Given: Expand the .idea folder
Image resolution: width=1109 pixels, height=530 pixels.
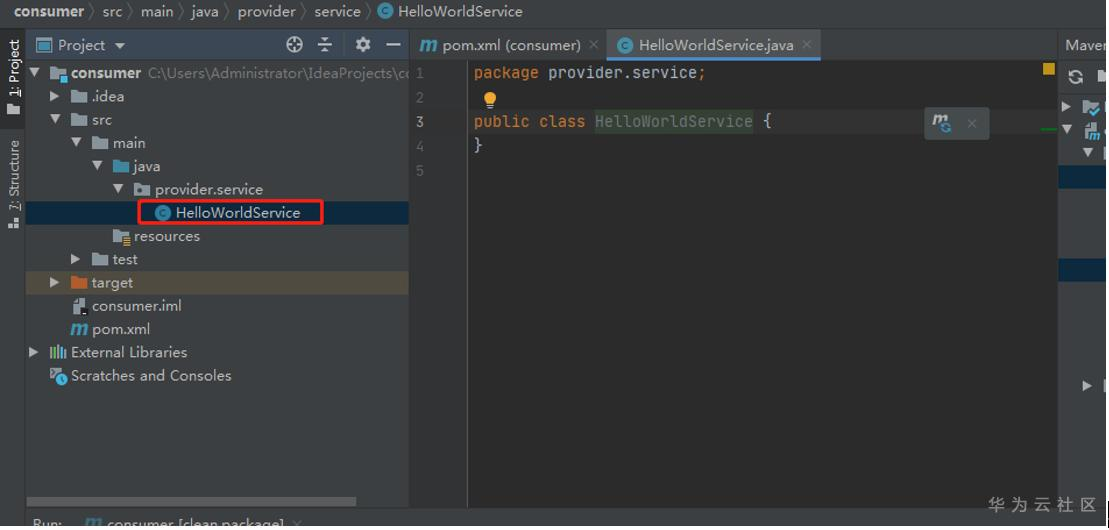Looking at the screenshot, I should pos(55,96).
